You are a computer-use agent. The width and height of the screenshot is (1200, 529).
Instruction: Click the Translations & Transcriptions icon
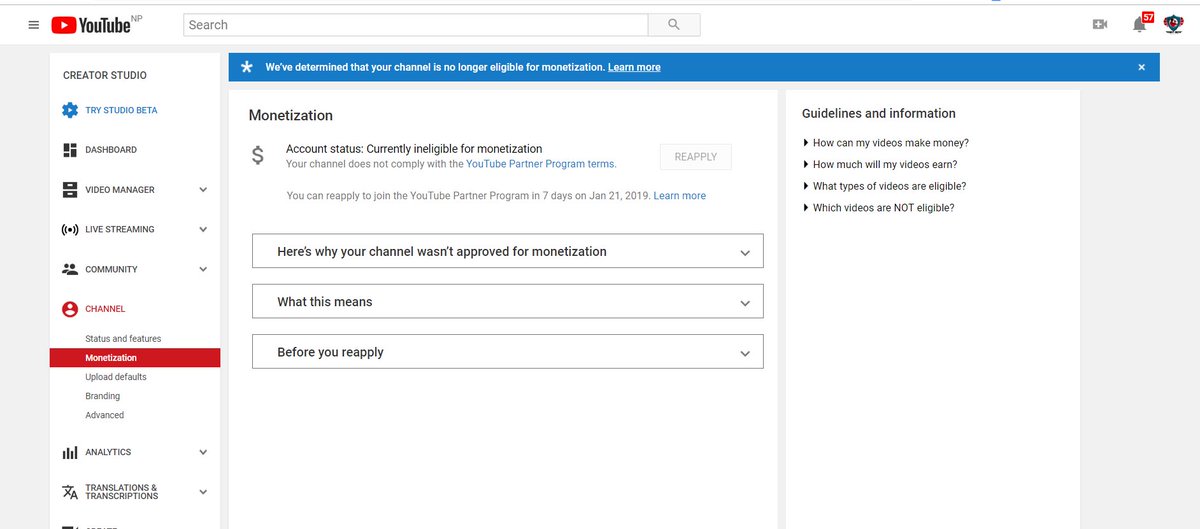[70, 492]
